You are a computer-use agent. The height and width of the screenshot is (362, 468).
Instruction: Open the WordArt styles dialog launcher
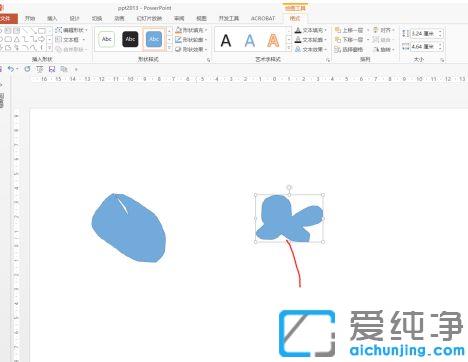click(328, 60)
